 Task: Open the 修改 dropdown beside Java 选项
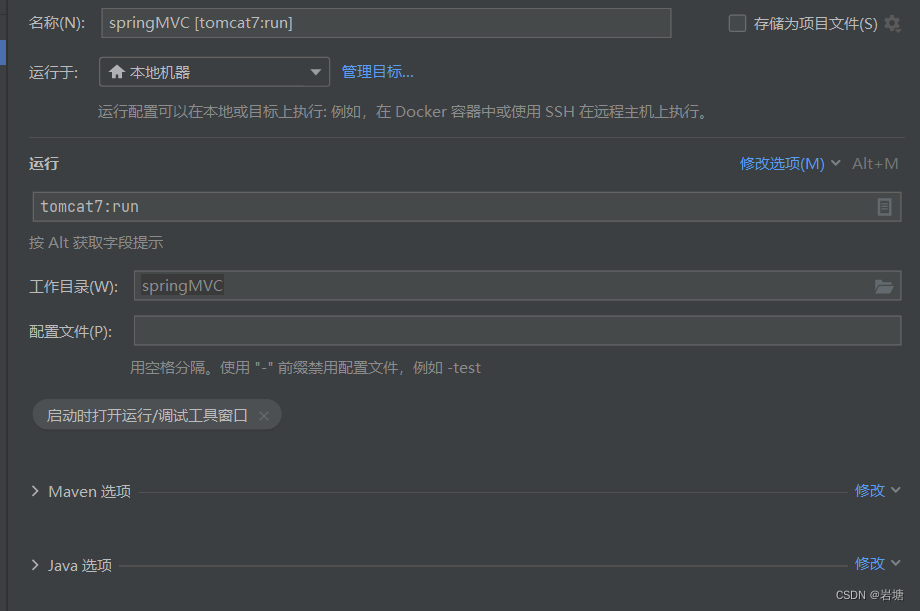(x=871, y=564)
